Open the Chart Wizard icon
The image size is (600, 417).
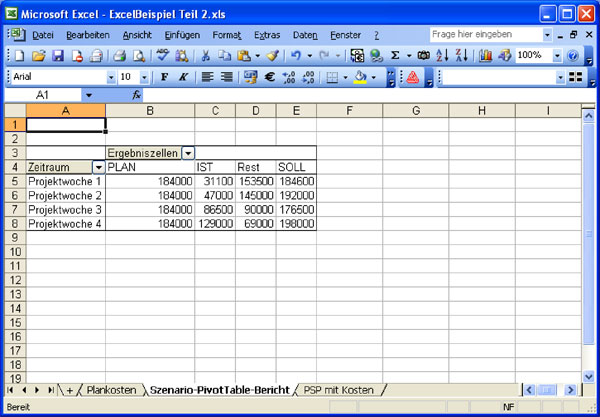[x=485, y=56]
